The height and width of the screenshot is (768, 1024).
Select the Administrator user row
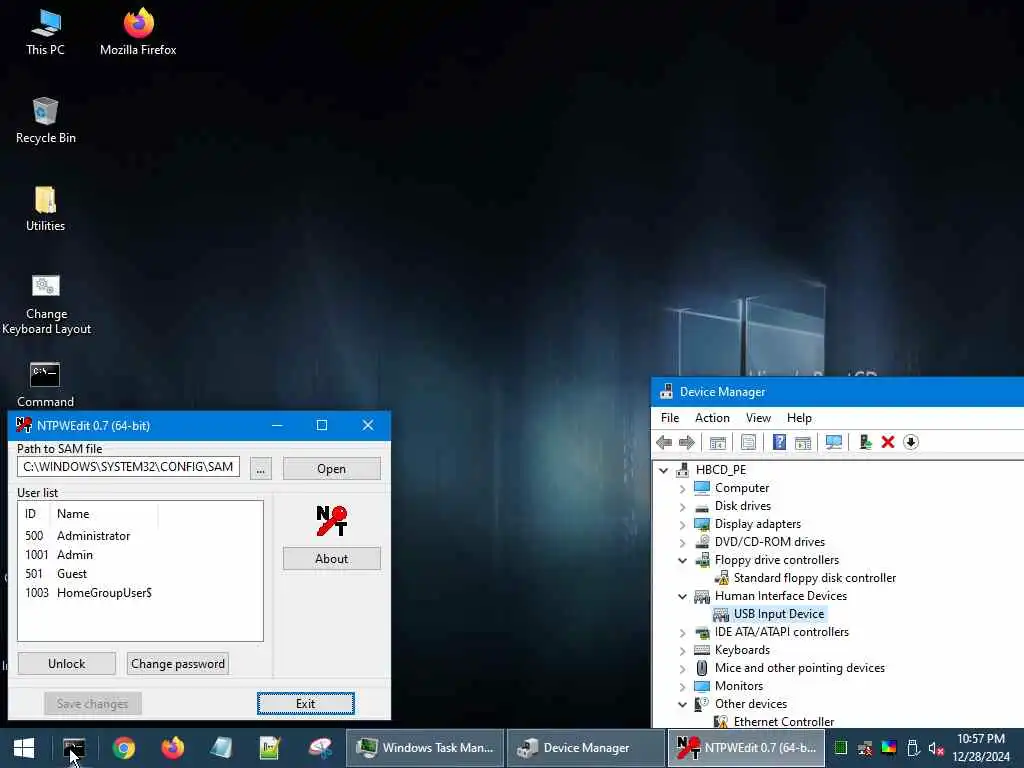[x=140, y=536]
